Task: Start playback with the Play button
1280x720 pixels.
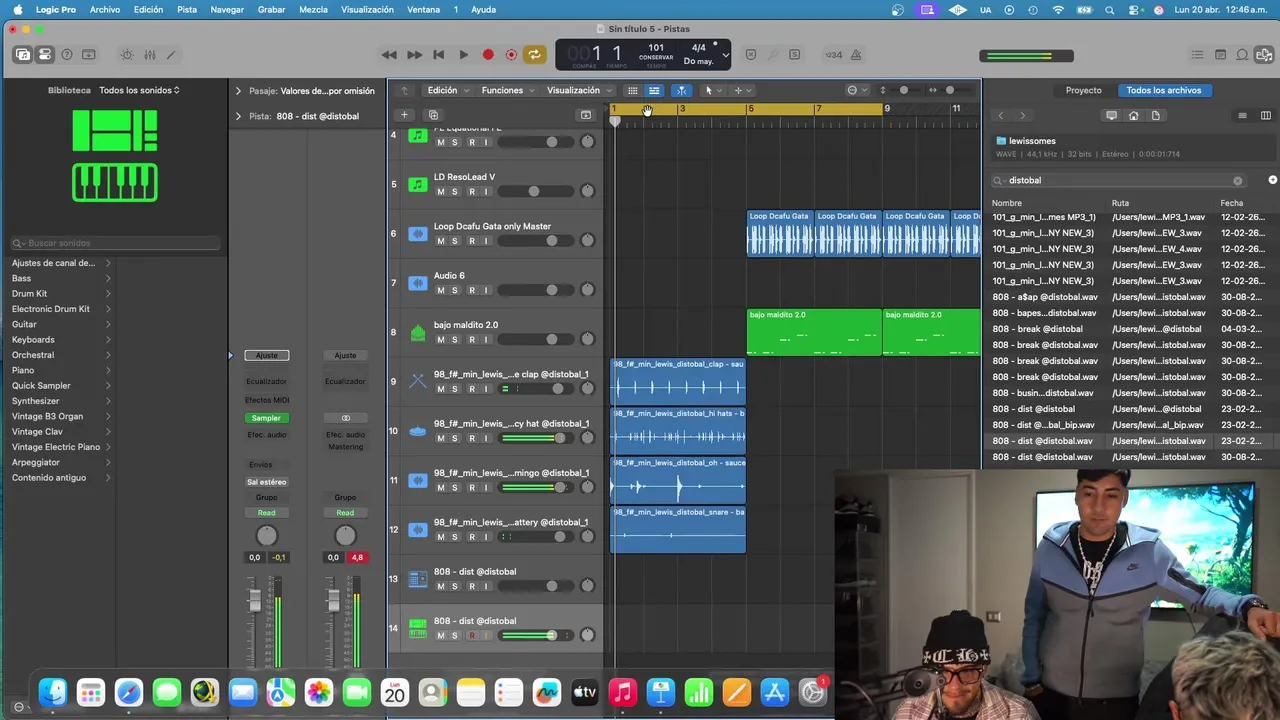Action: pyautogui.click(x=463, y=55)
